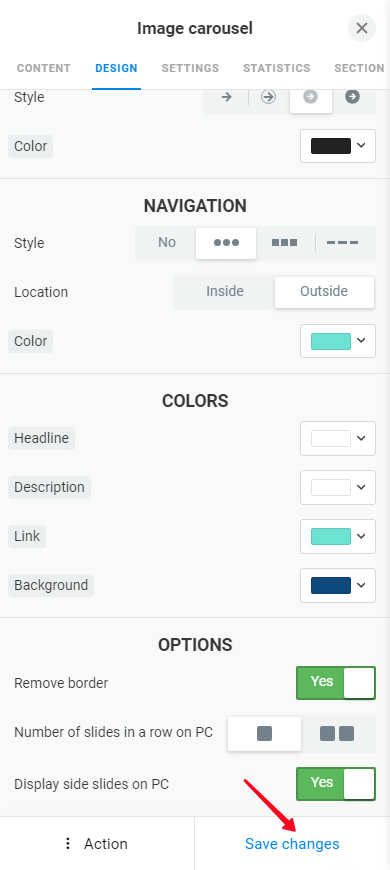Set two slides per row on PC
The height and width of the screenshot is (870, 390).
tap(337, 734)
